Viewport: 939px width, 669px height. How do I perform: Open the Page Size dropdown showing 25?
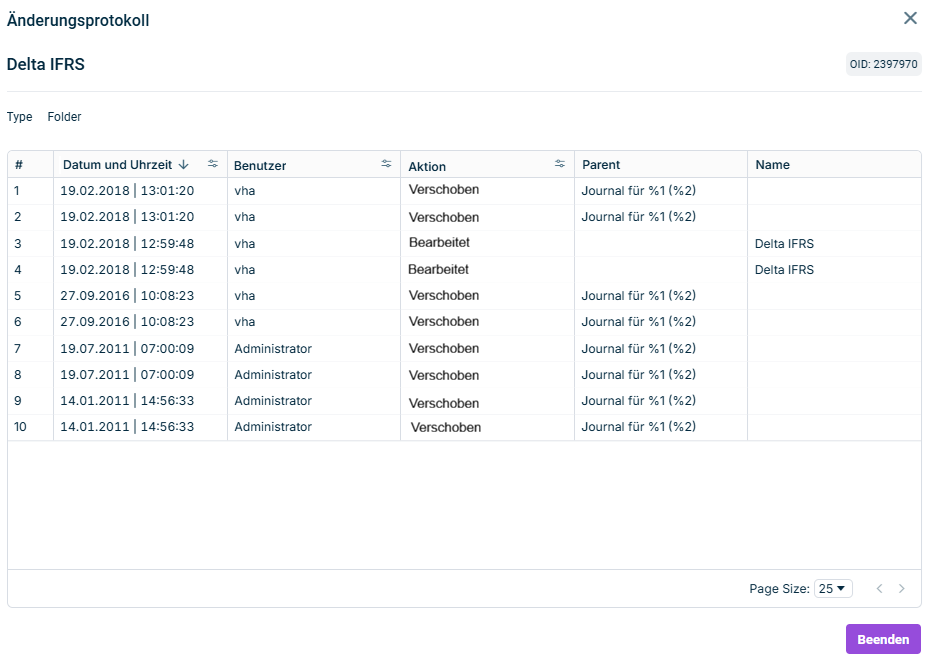point(833,589)
